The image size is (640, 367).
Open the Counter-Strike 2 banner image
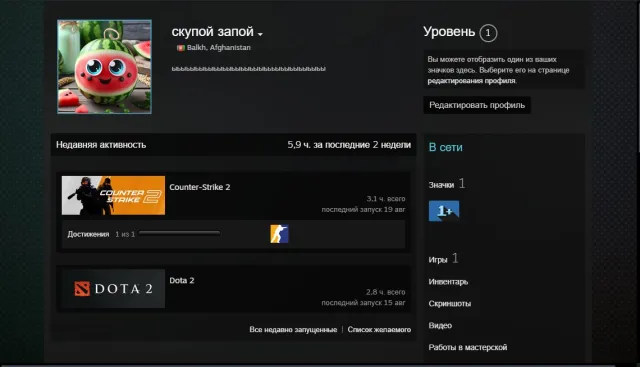[x=113, y=195]
